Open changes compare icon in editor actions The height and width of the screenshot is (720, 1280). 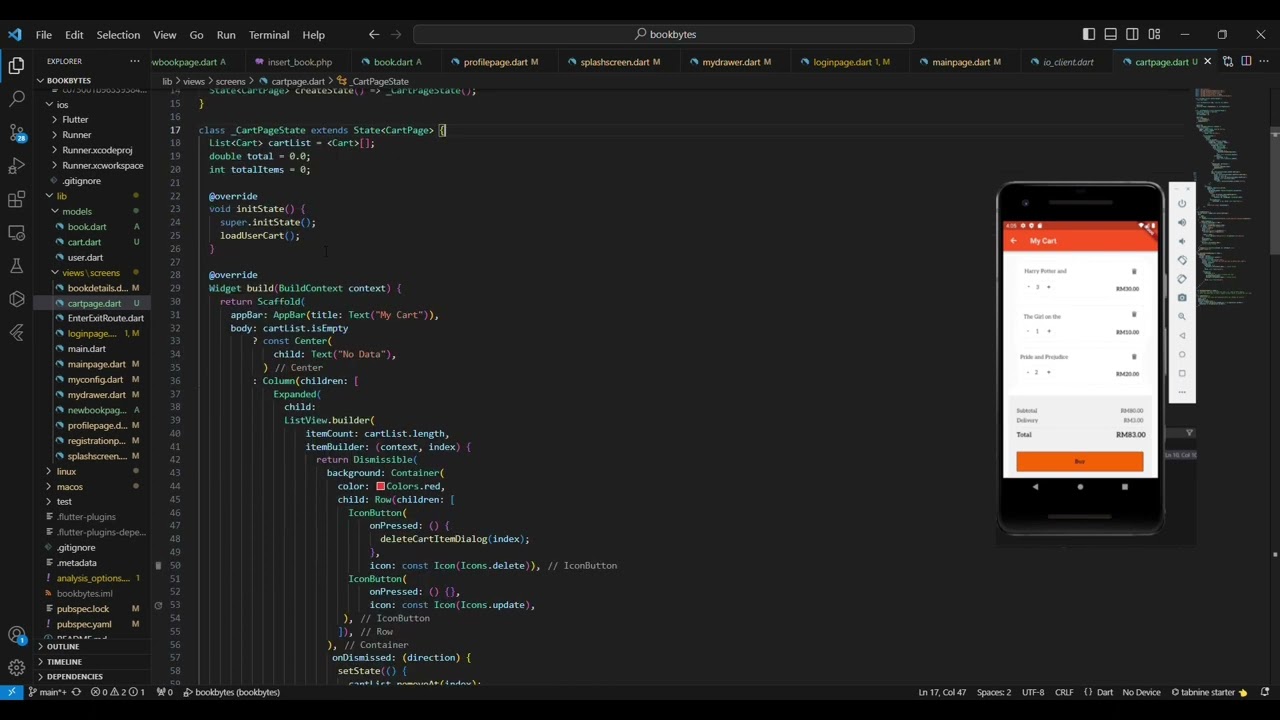pos(1227,62)
